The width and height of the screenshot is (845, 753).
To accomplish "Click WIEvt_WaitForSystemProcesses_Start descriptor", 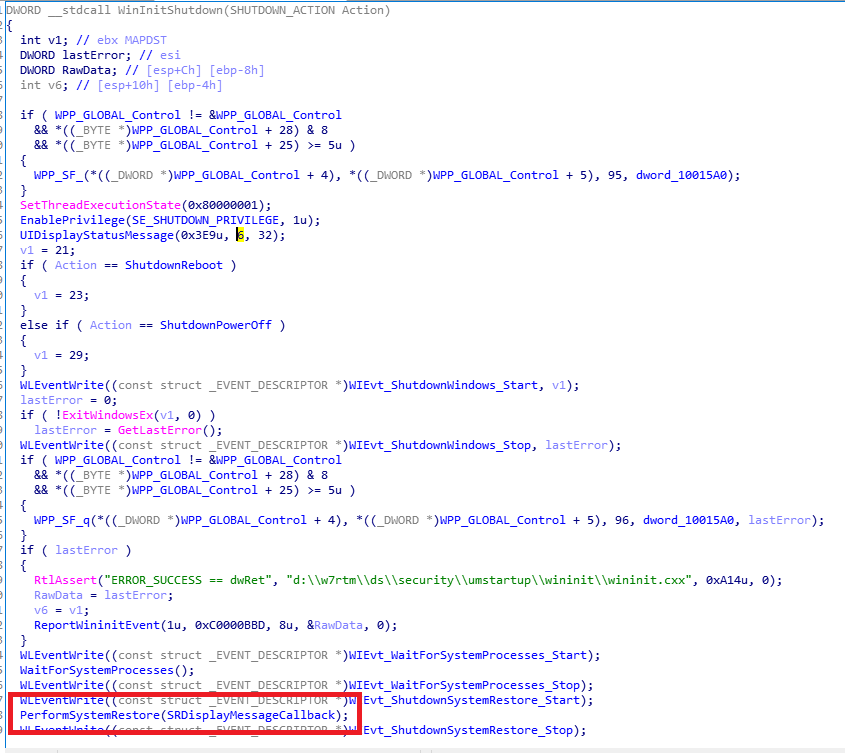I will (468, 656).
